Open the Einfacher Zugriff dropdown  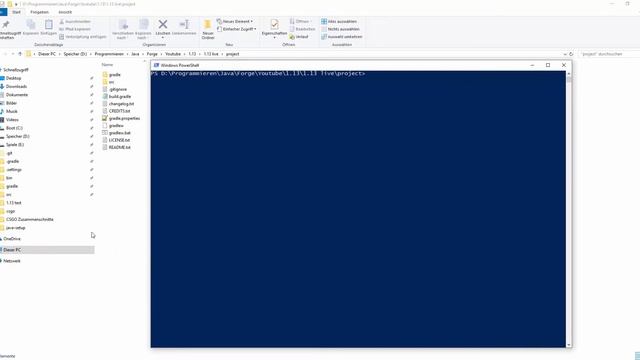tap(237, 29)
